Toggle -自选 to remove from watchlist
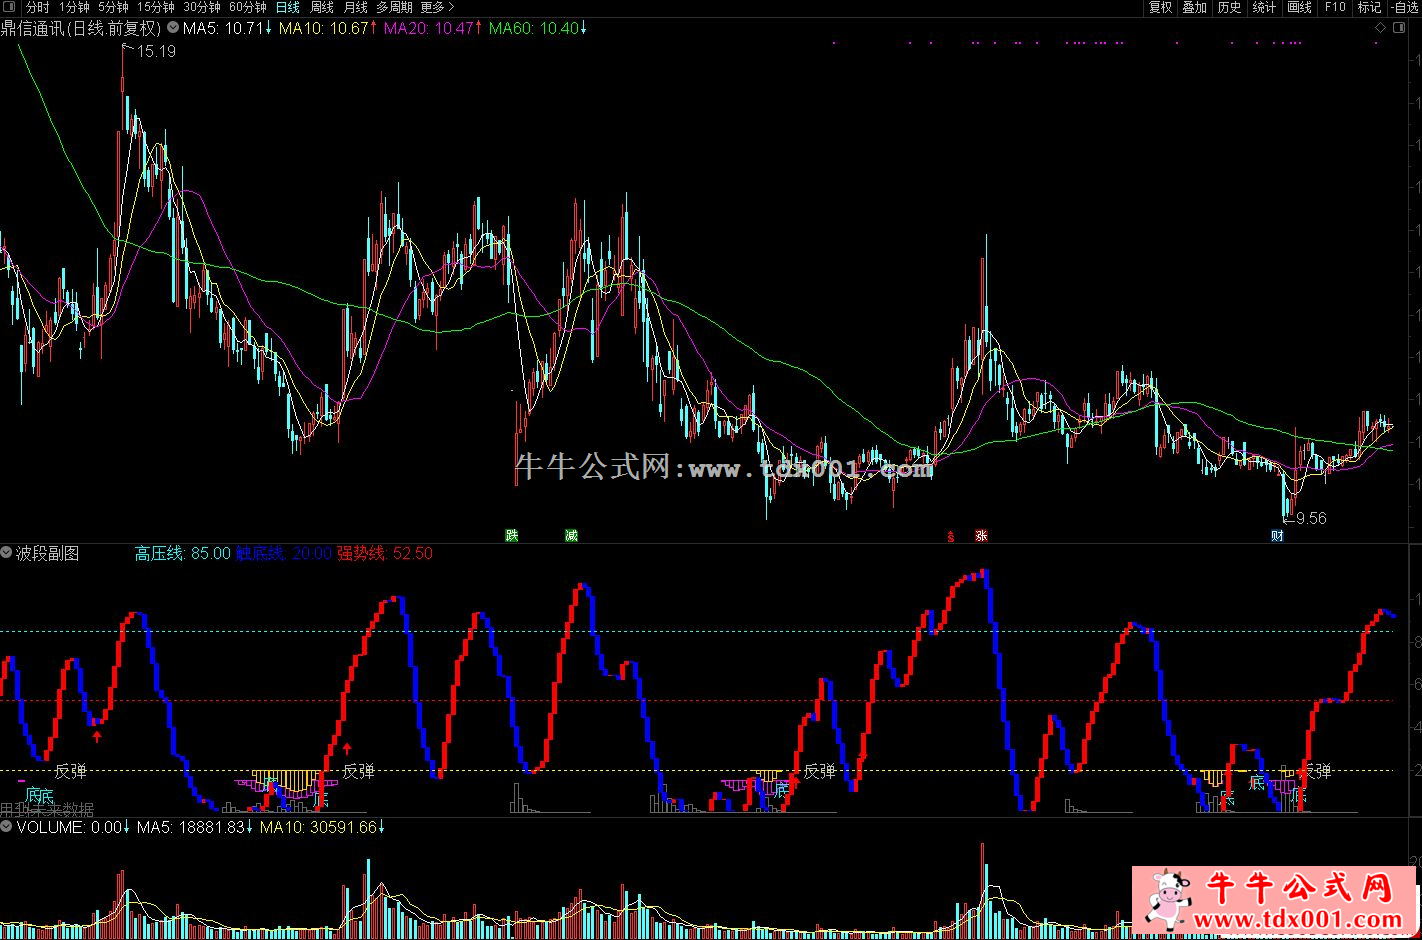1422x940 pixels. [1407, 8]
